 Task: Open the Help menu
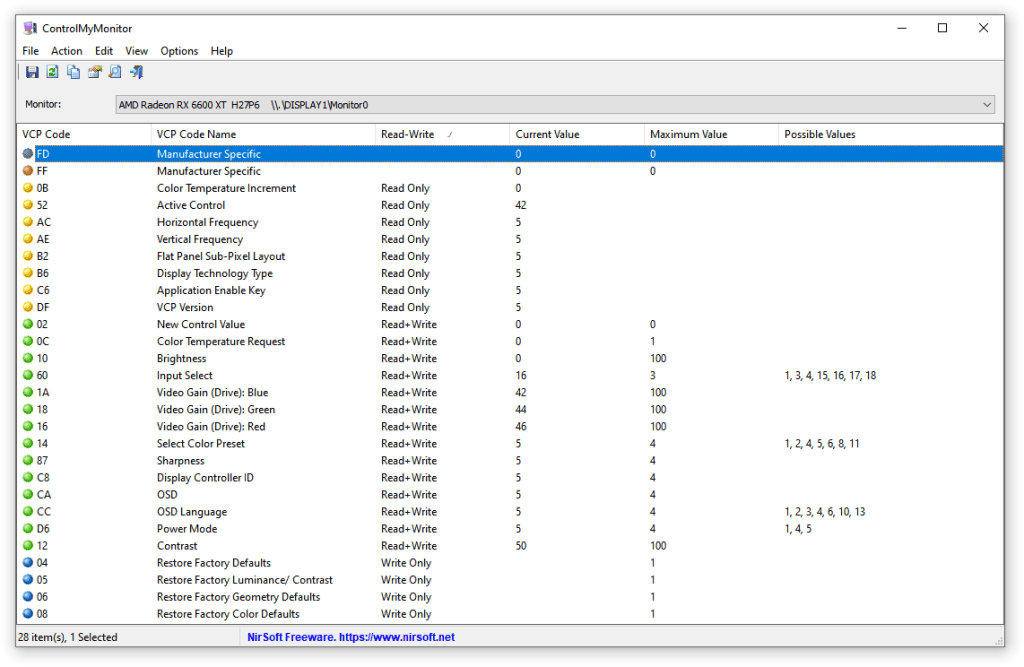(x=221, y=51)
